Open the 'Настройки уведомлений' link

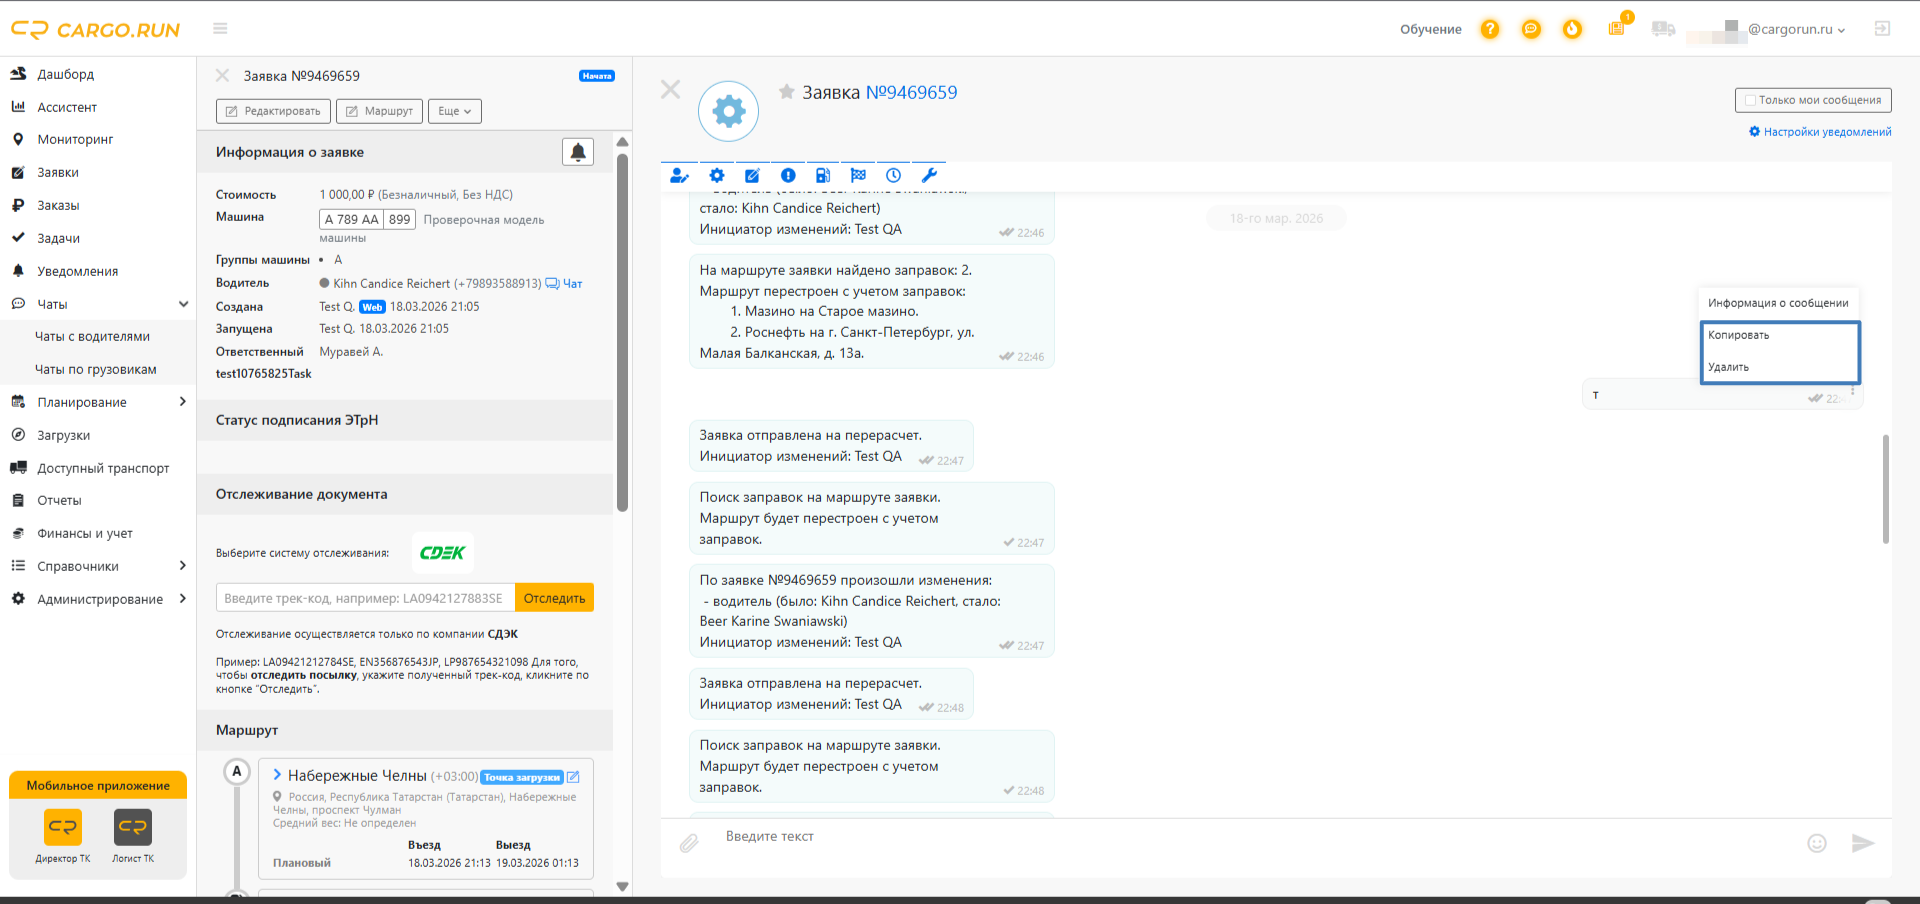tap(1820, 132)
